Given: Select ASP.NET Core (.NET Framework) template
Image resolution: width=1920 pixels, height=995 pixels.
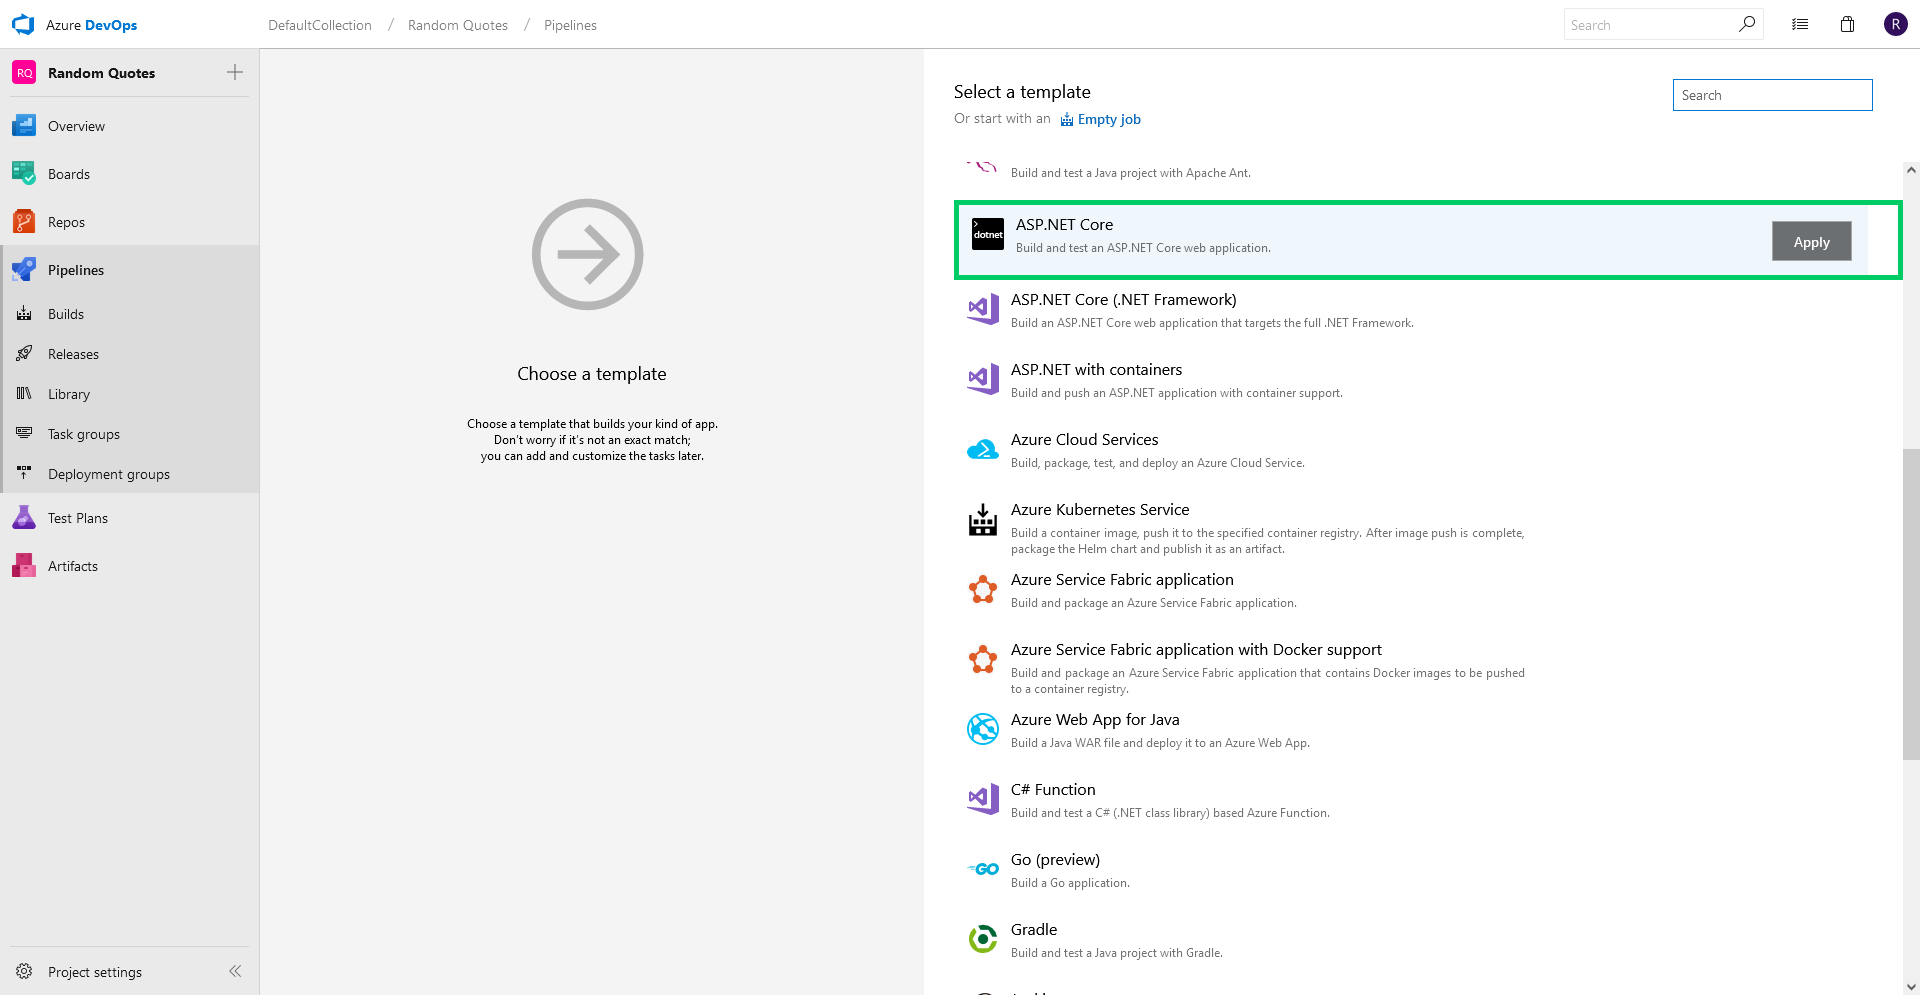Looking at the screenshot, I should tap(1123, 300).
